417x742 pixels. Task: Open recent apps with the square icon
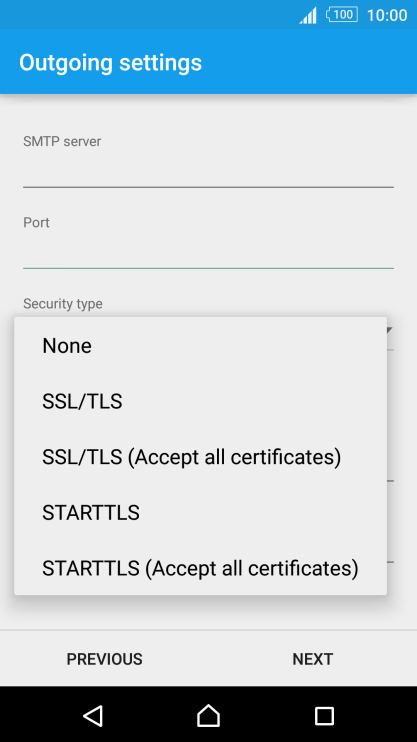[324, 716]
